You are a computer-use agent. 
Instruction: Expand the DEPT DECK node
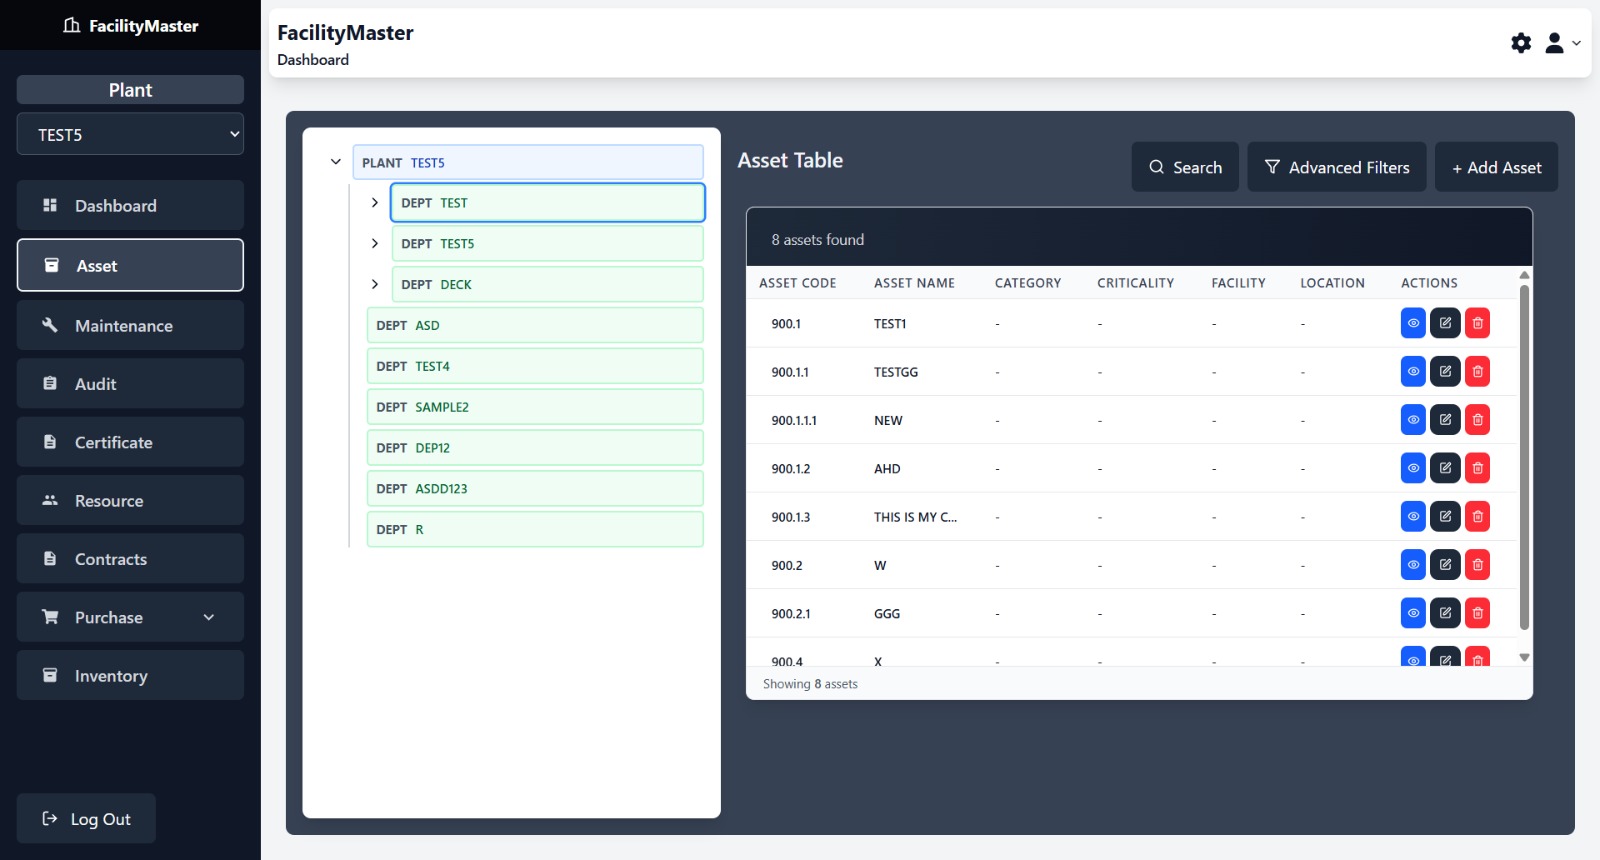[x=375, y=284]
